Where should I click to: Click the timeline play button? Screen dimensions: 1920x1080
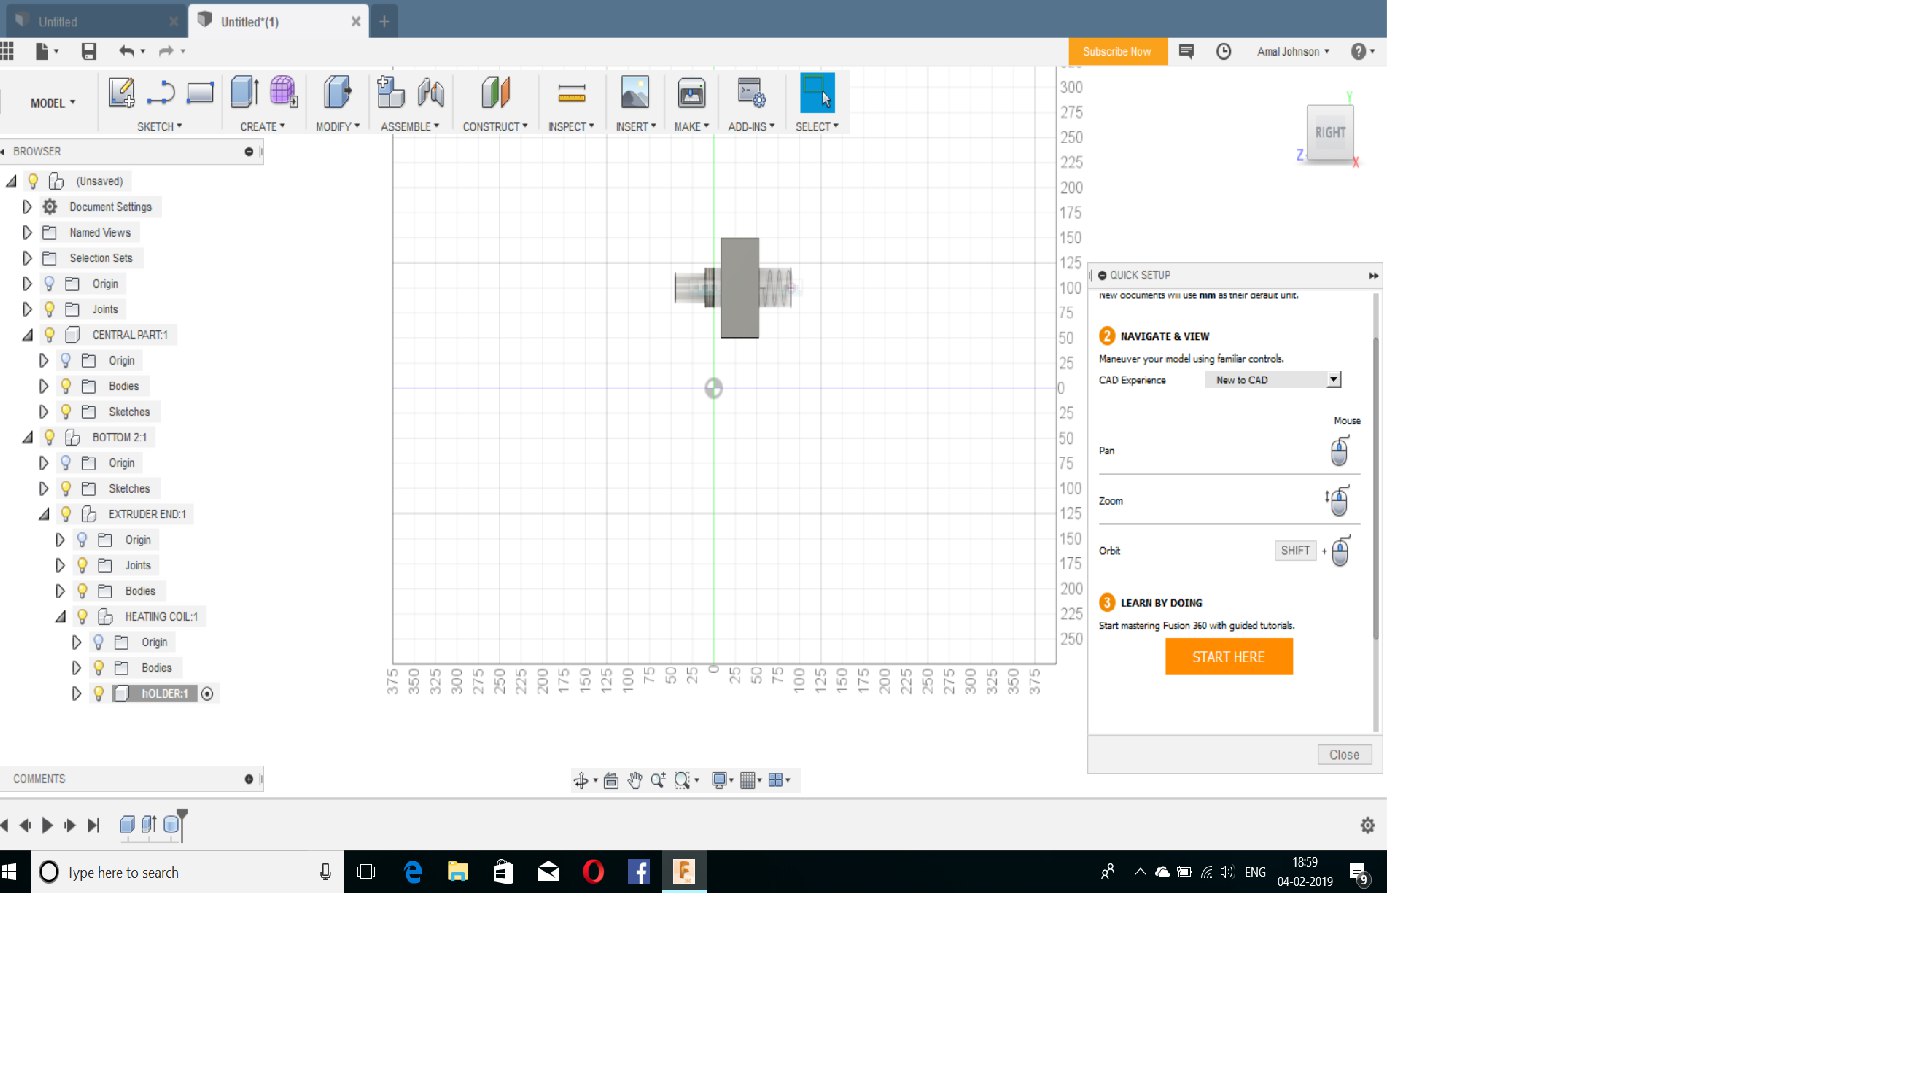pos(47,825)
